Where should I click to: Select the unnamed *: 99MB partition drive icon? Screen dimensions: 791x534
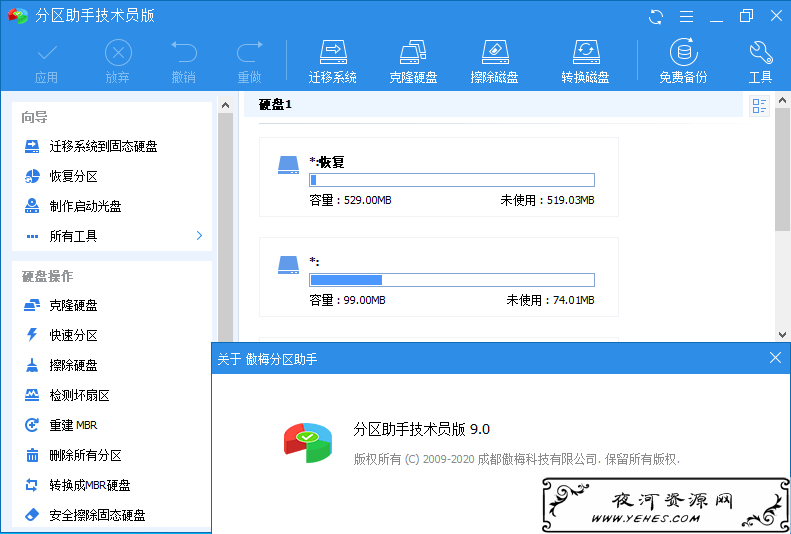pyautogui.click(x=288, y=265)
